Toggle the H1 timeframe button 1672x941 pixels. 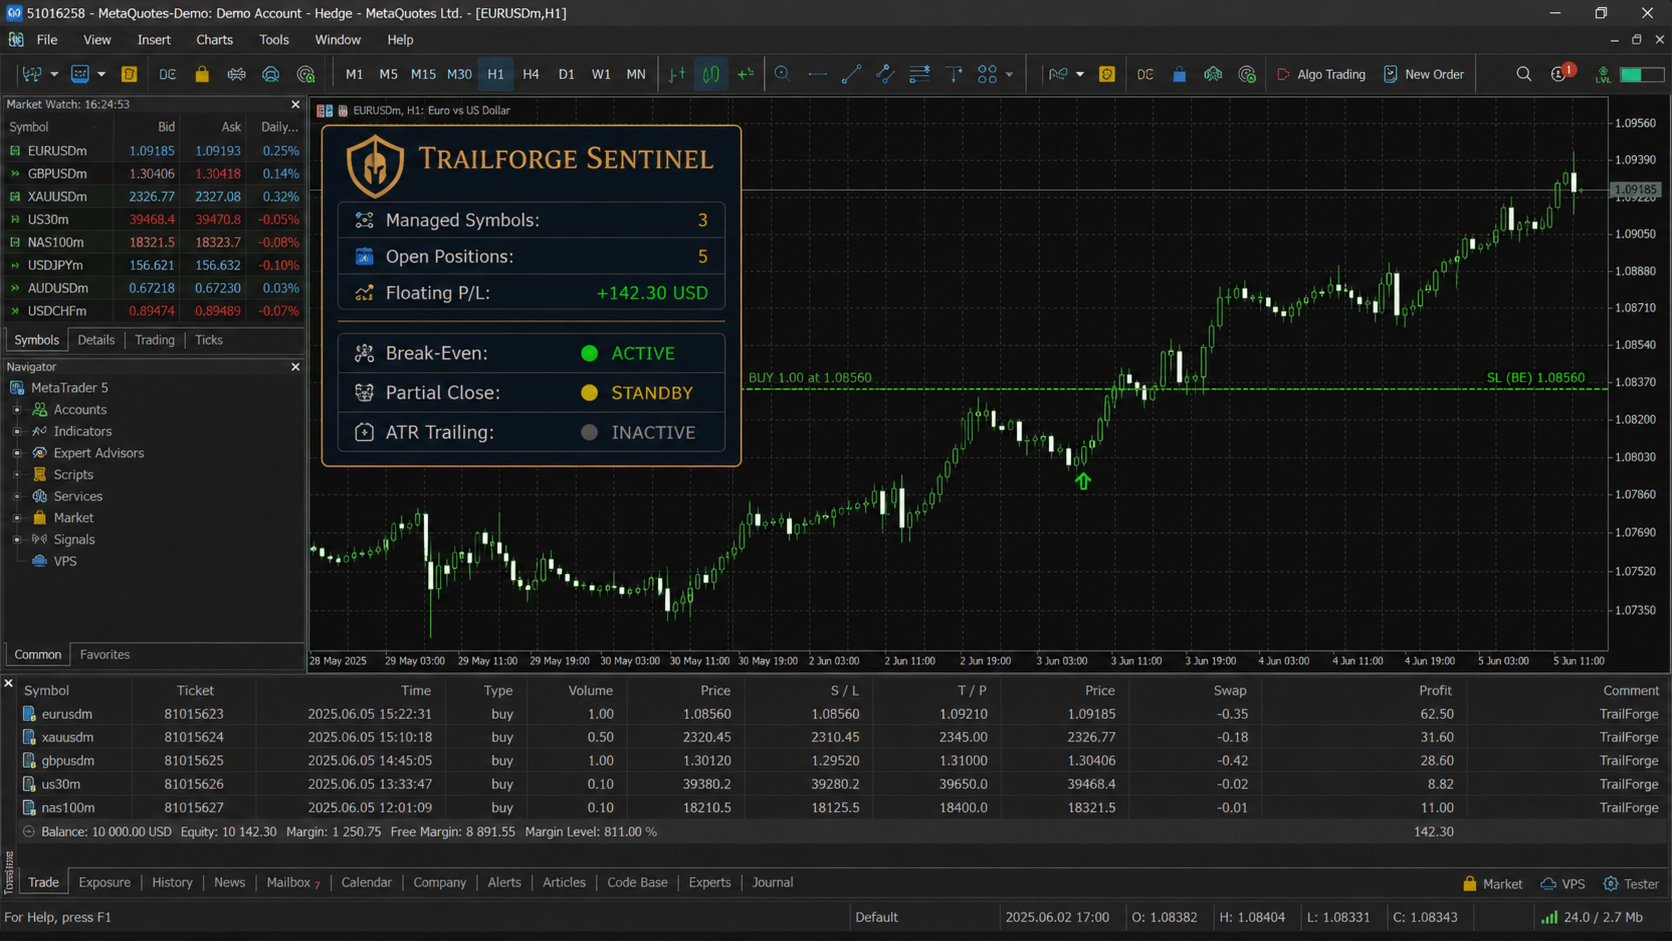pyautogui.click(x=496, y=74)
